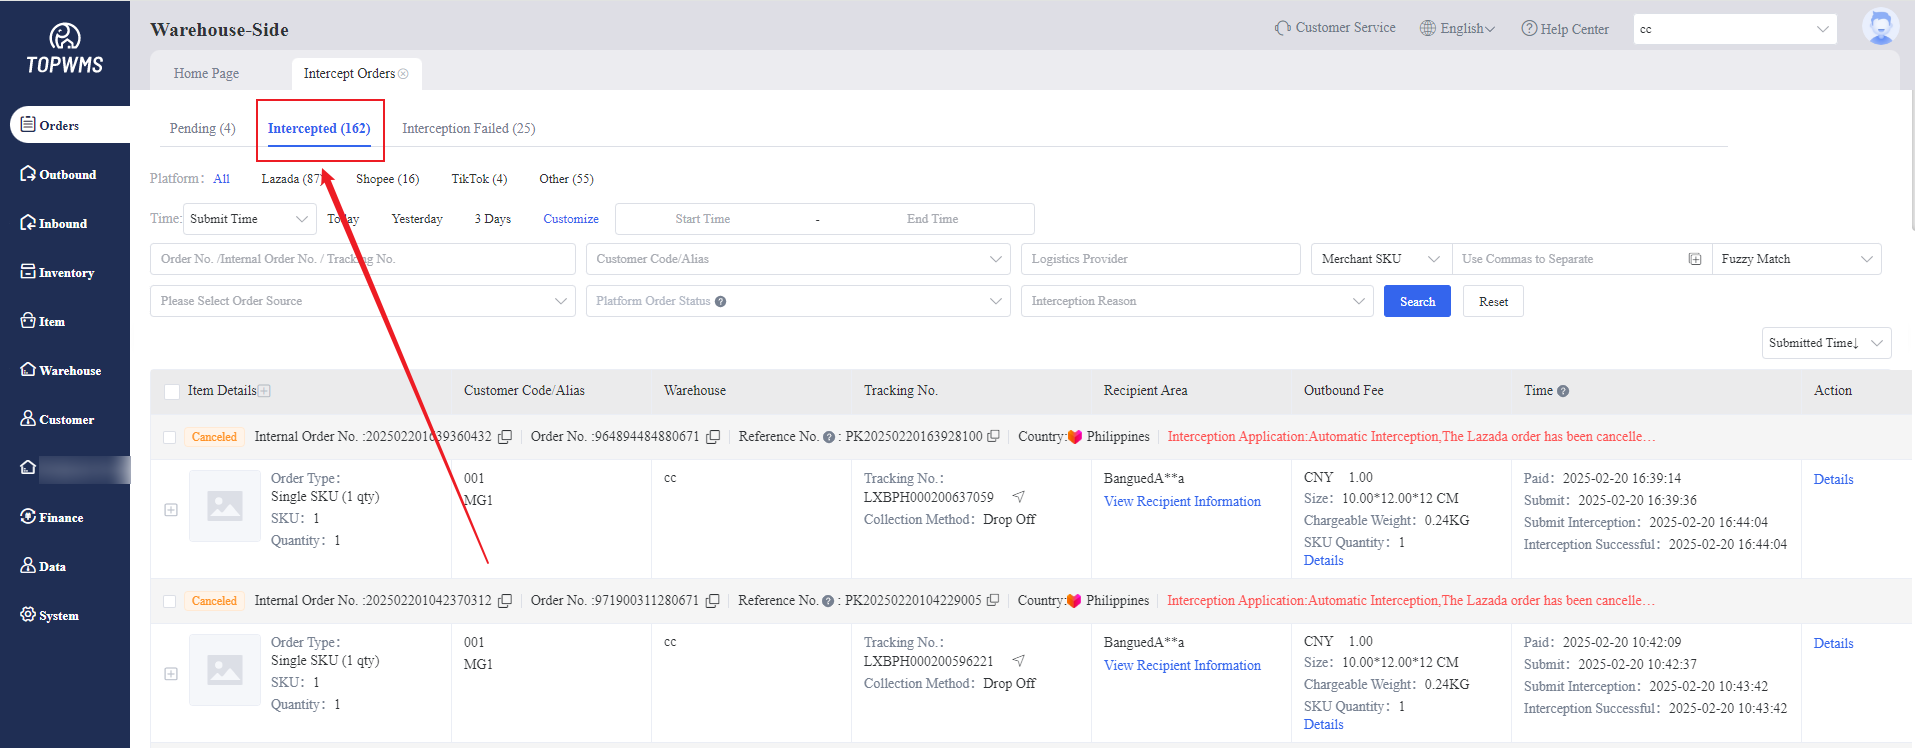Open Finance section in sidebar
The width and height of the screenshot is (1915, 748).
(61, 517)
